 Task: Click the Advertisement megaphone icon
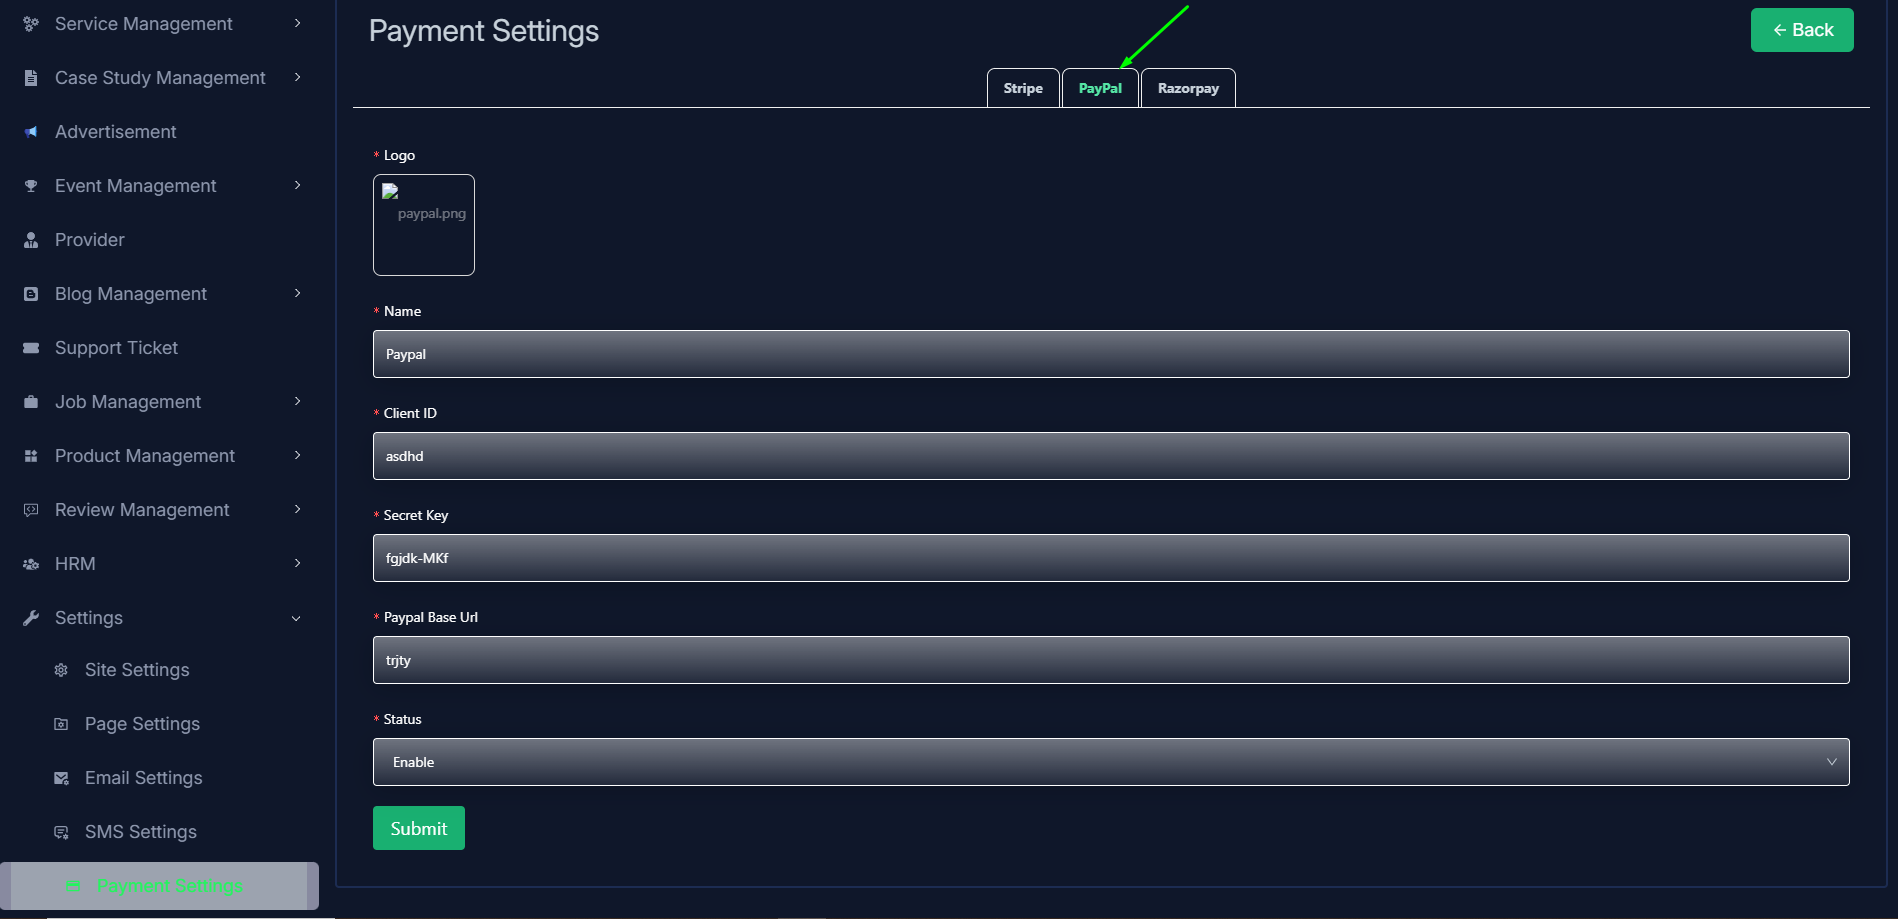[31, 132]
